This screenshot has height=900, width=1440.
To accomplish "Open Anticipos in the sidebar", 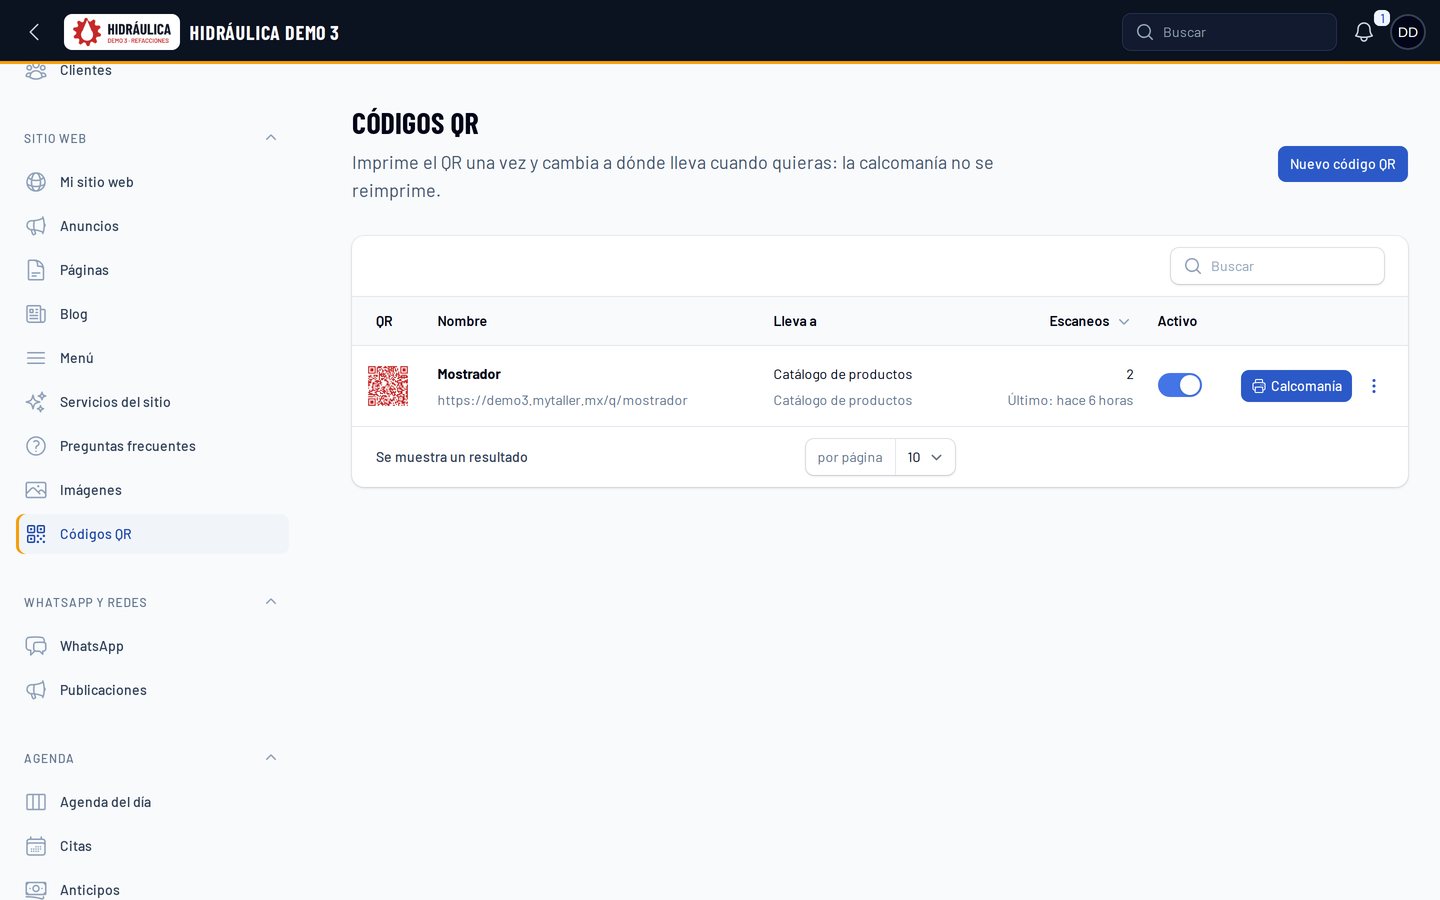I will pos(152,889).
